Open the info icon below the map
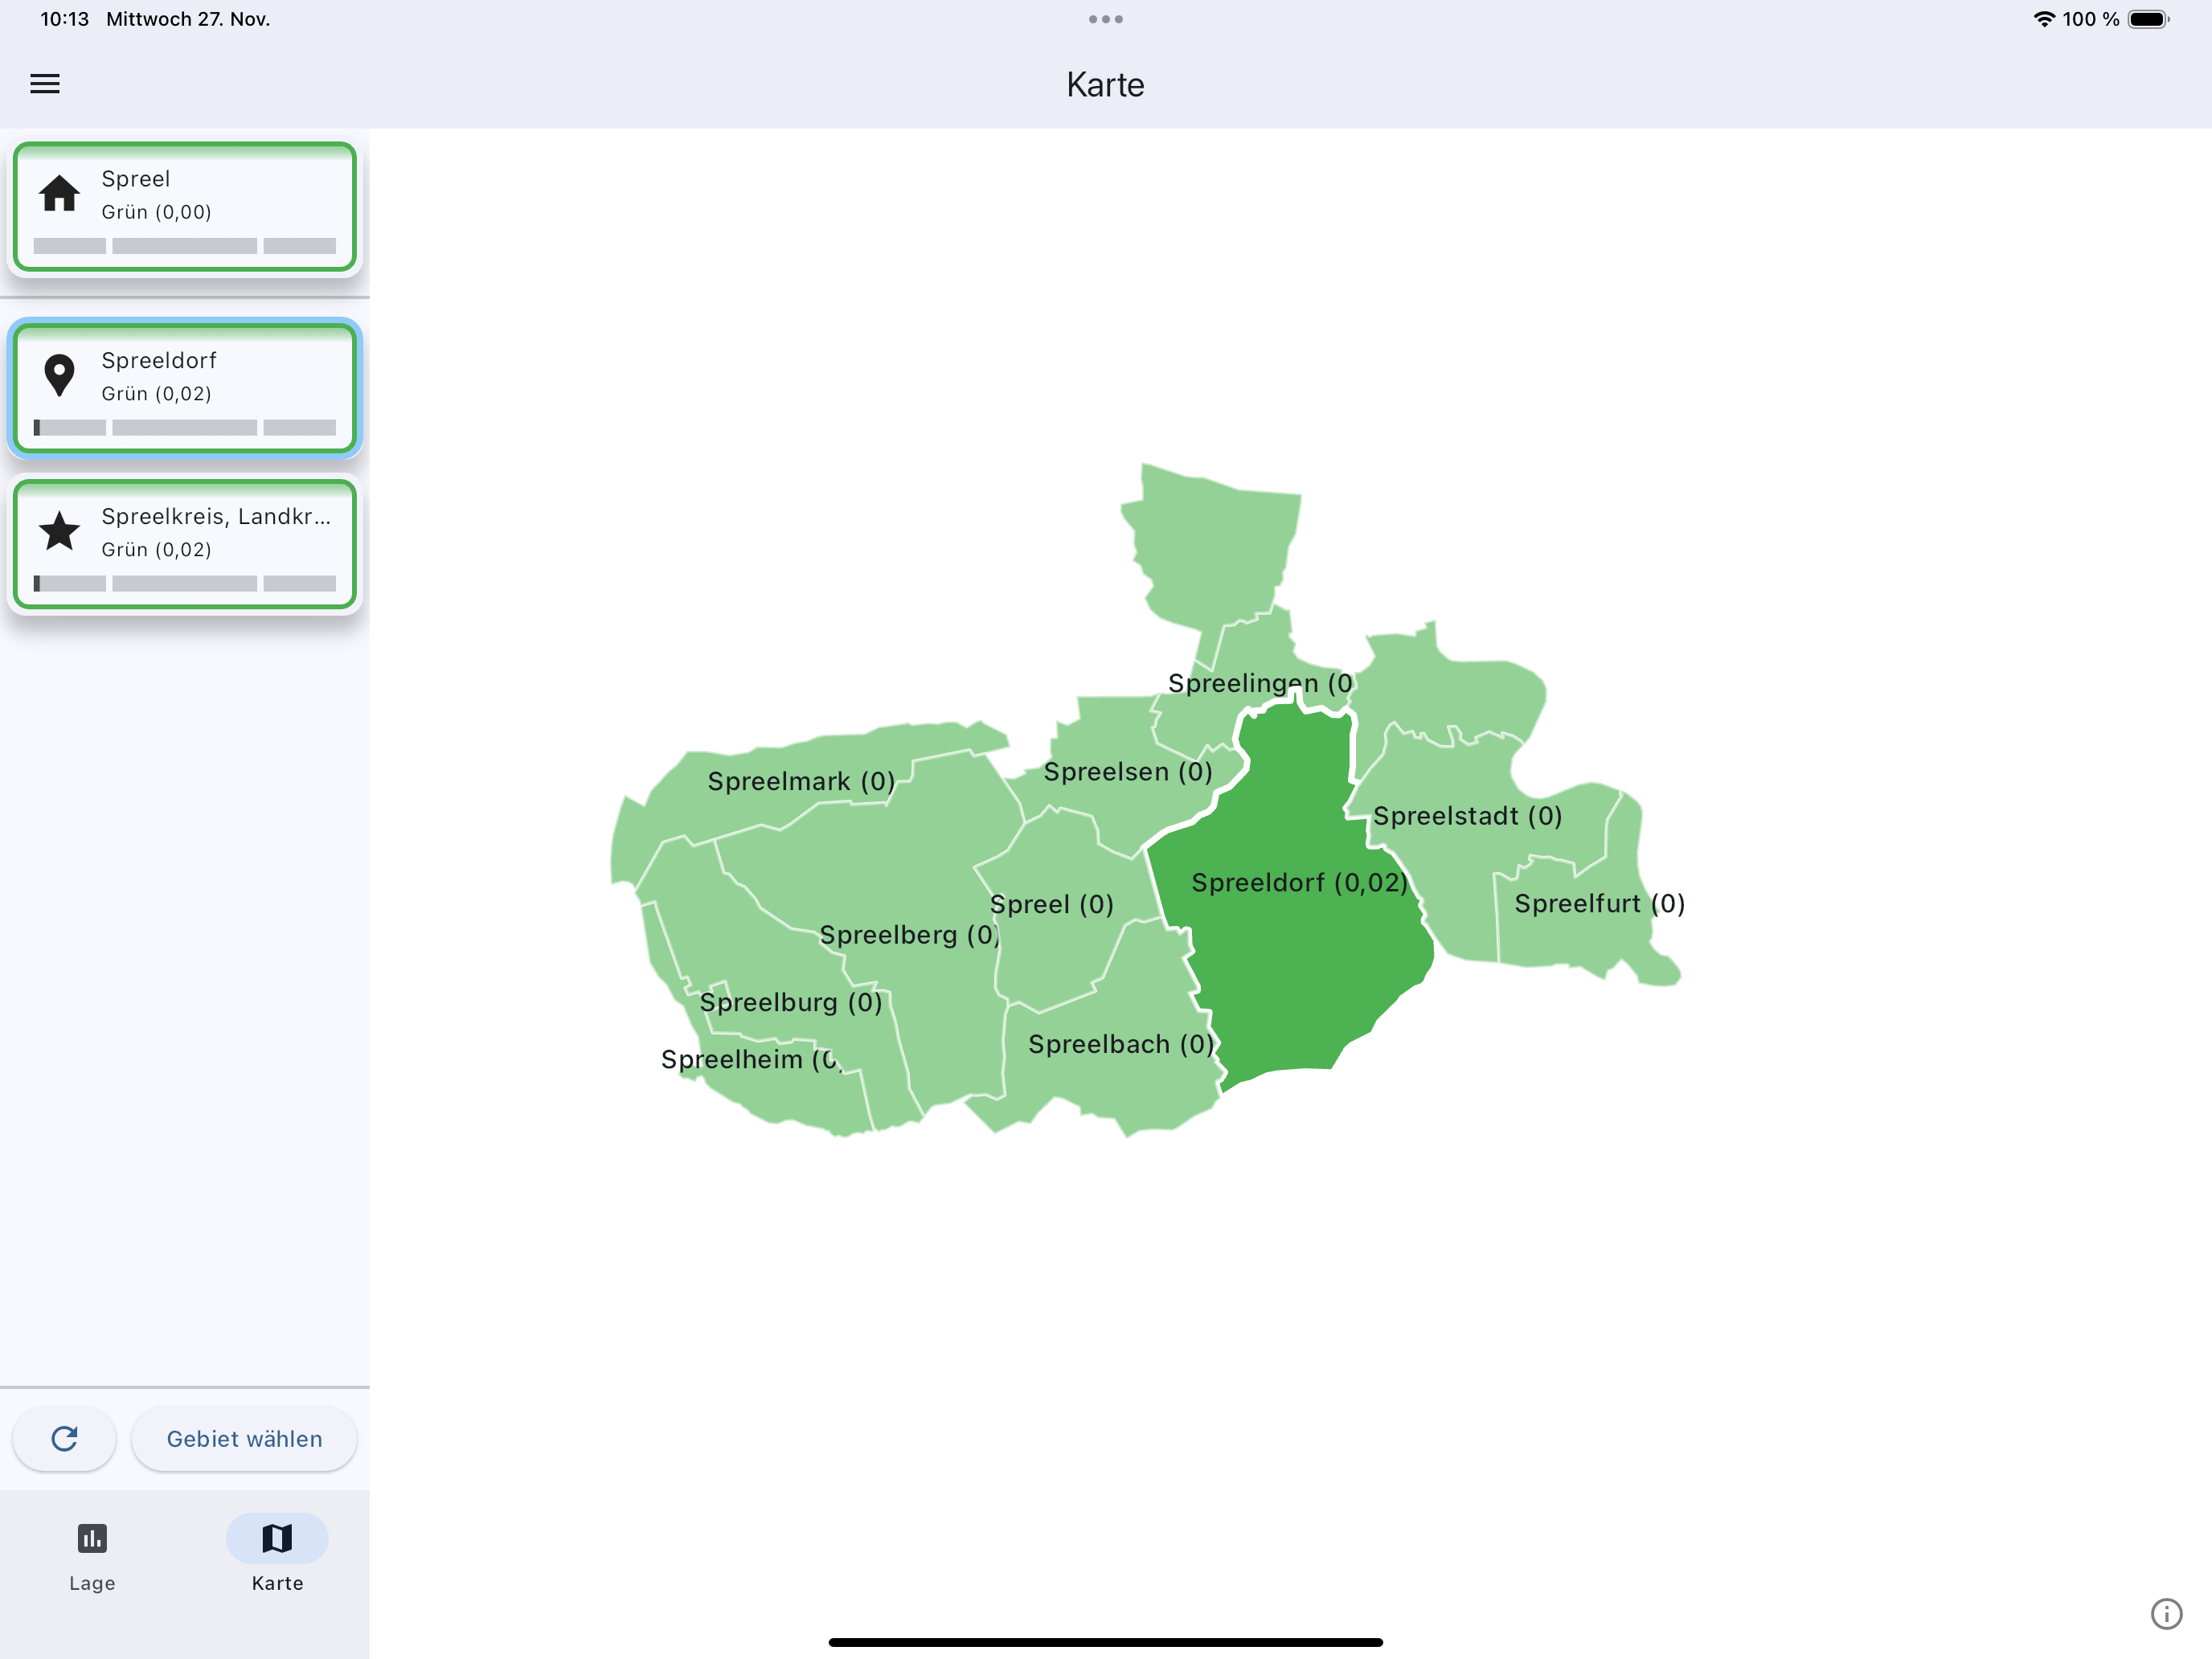The image size is (2212, 1659). point(2166,1613)
